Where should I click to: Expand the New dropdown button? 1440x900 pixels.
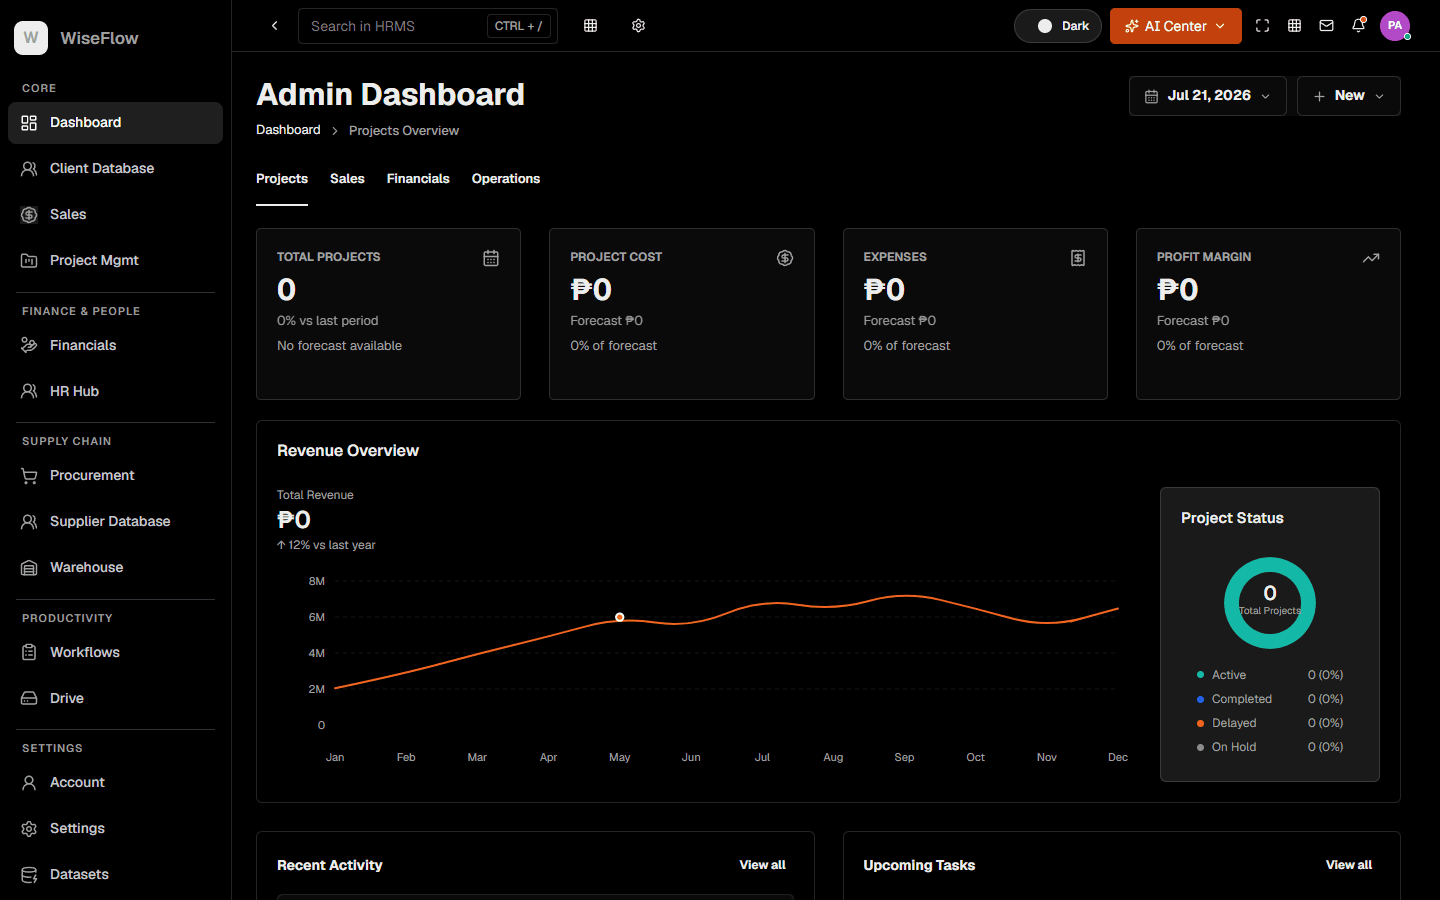coord(1349,96)
